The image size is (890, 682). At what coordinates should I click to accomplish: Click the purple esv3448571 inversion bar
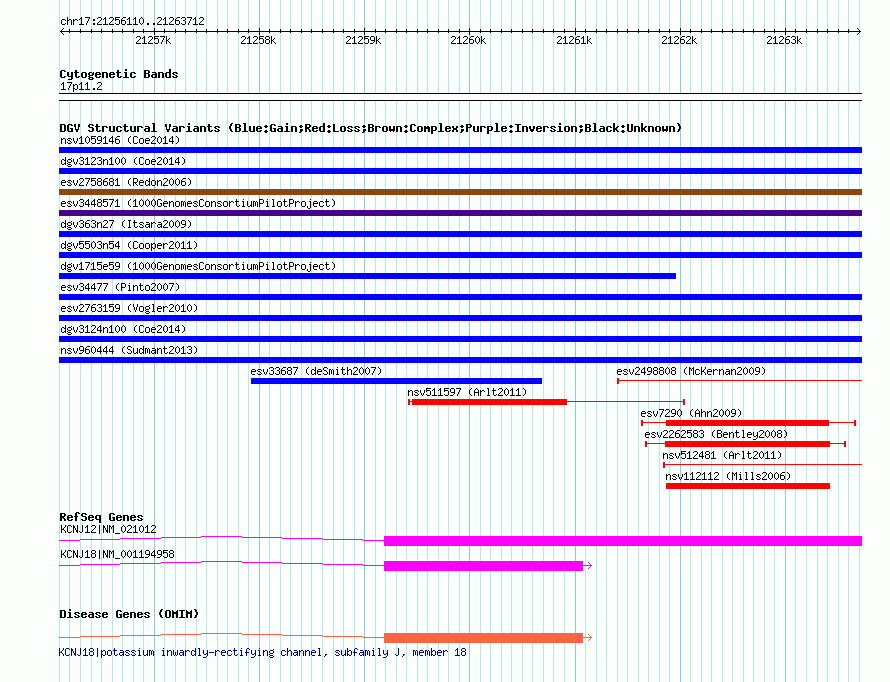[x=460, y=213]
